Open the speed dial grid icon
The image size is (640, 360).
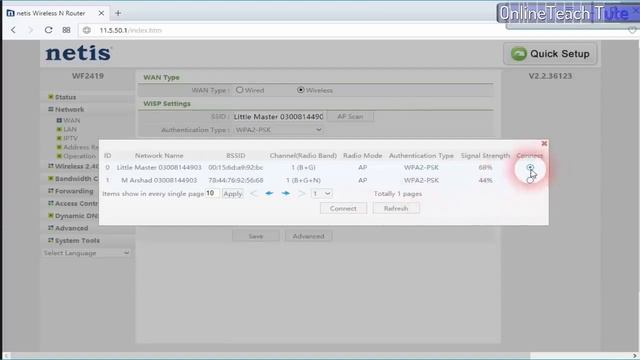pos(67,30)
